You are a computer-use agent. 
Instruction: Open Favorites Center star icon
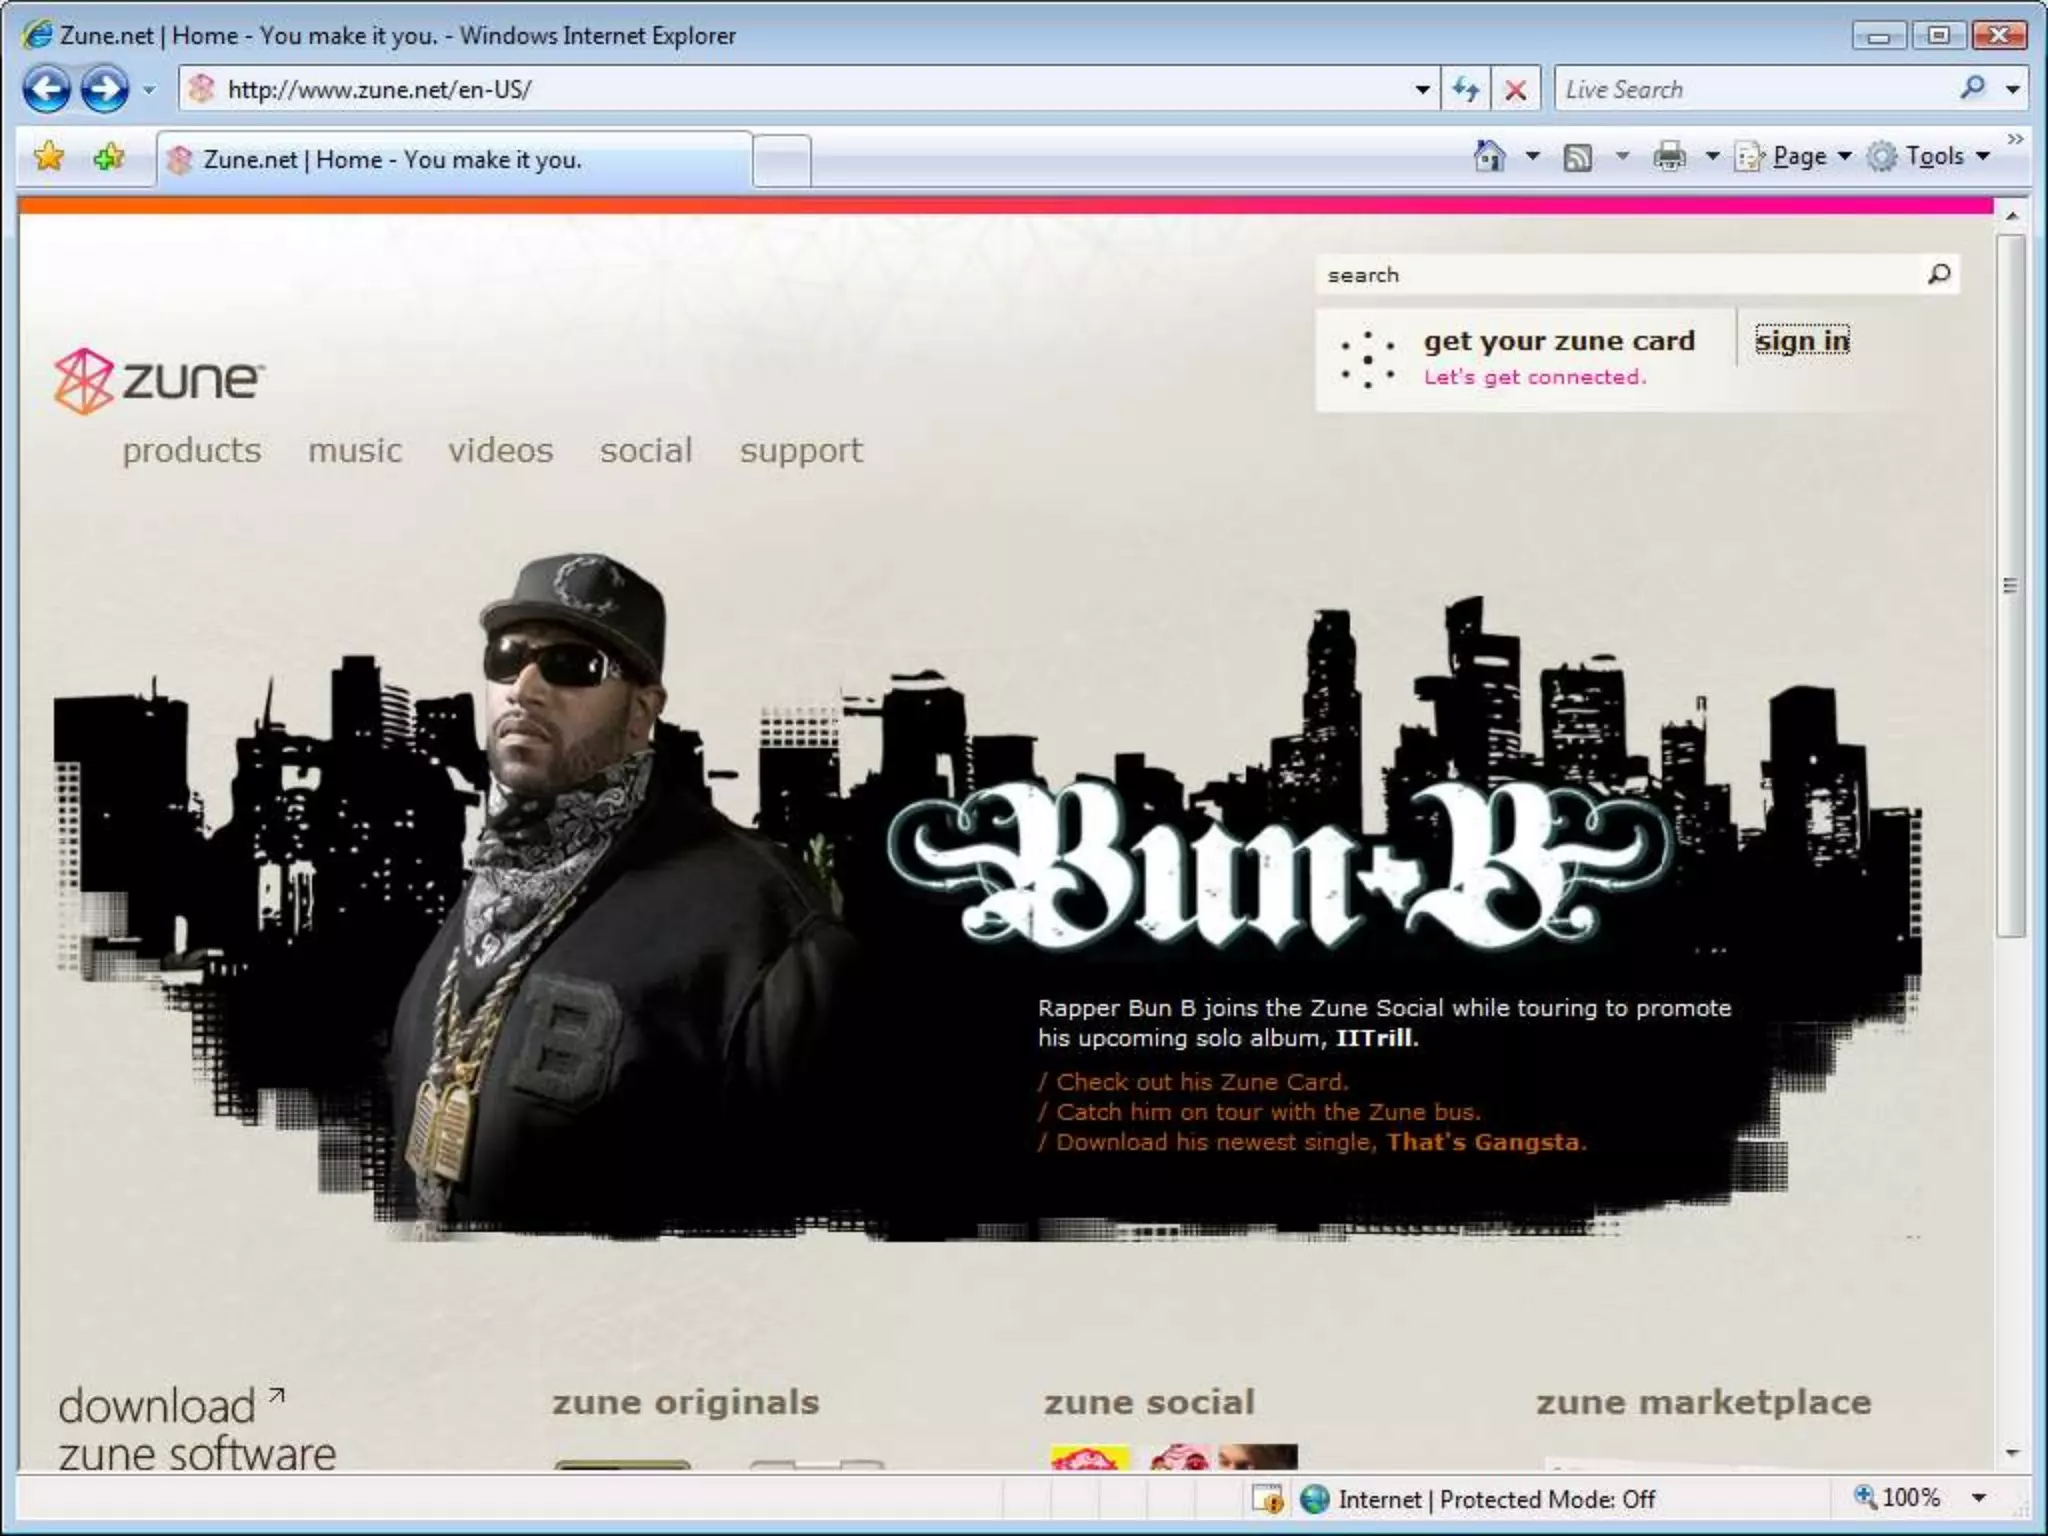click(x=49, y=156)
